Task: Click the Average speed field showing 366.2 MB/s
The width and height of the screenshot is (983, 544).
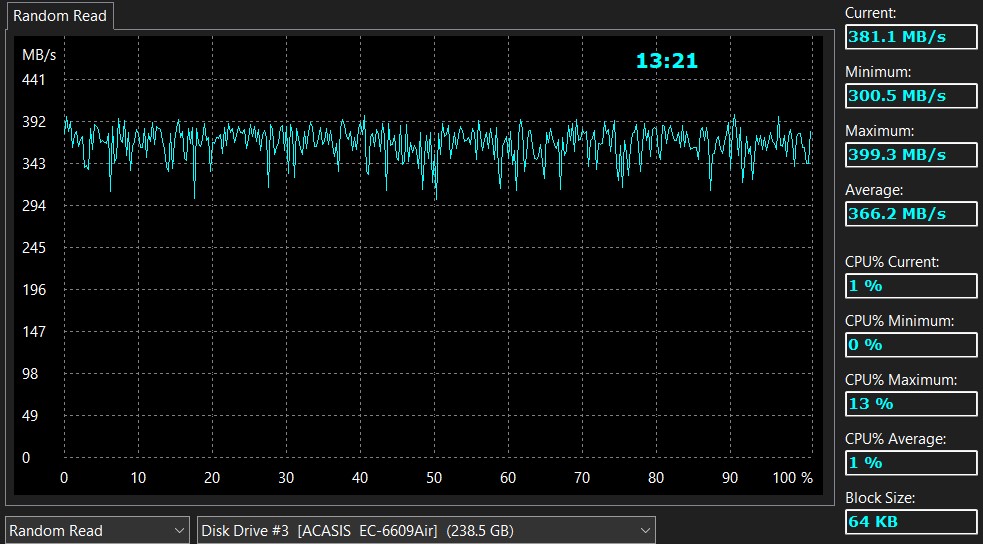Action: (910, 214)
